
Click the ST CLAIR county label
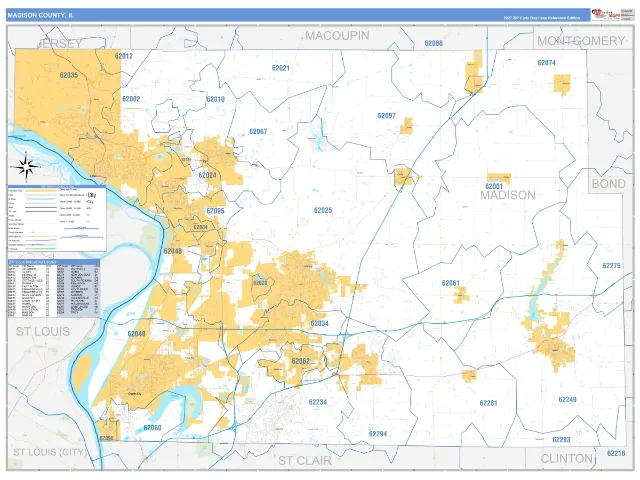[x=304, y=461]
